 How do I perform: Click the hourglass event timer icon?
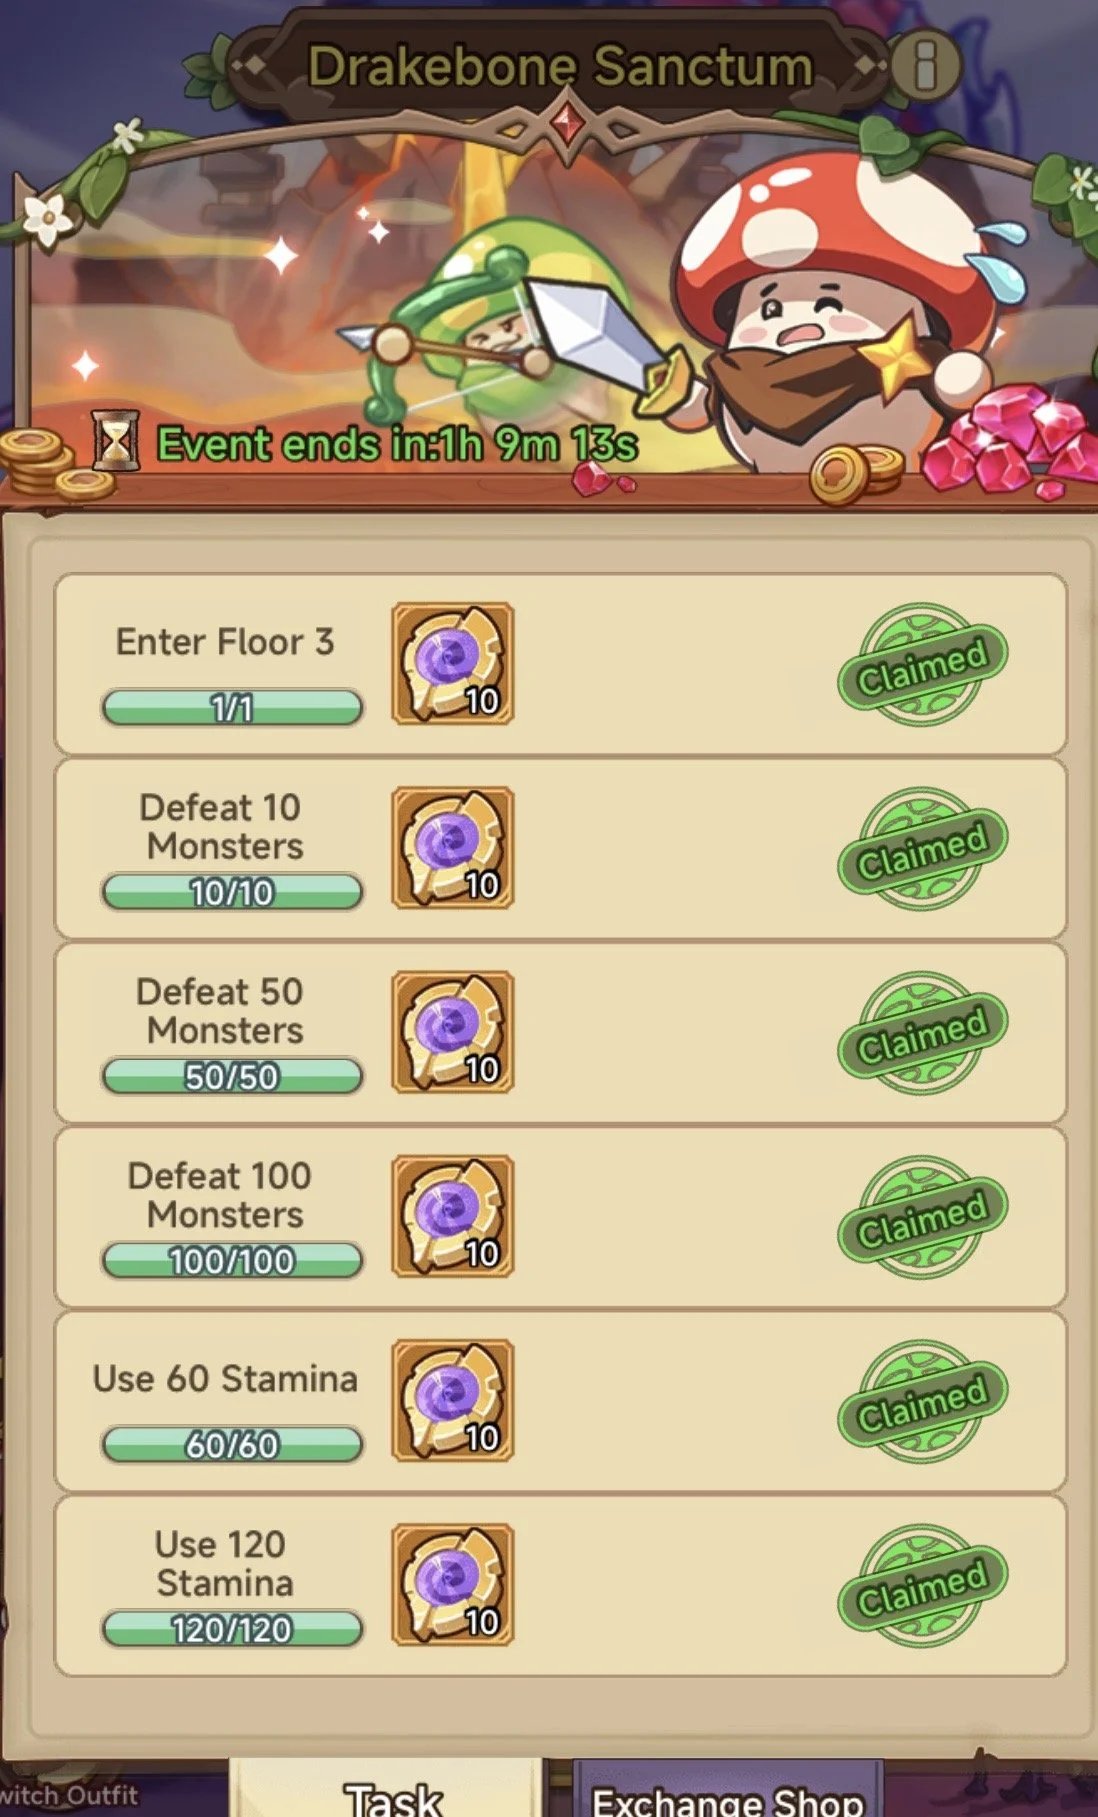point(116,440)
